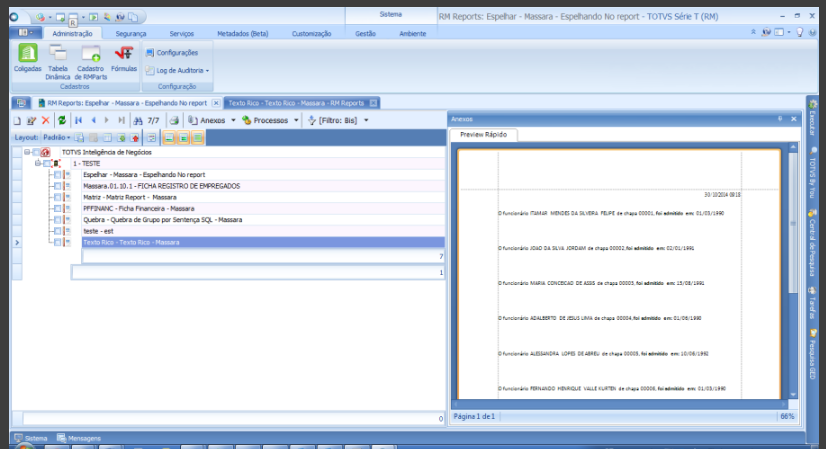Switch to the Segurança ribbon tab
Image resolution: width=826 pixels, height=449 pixels.
tap(131, 33)
